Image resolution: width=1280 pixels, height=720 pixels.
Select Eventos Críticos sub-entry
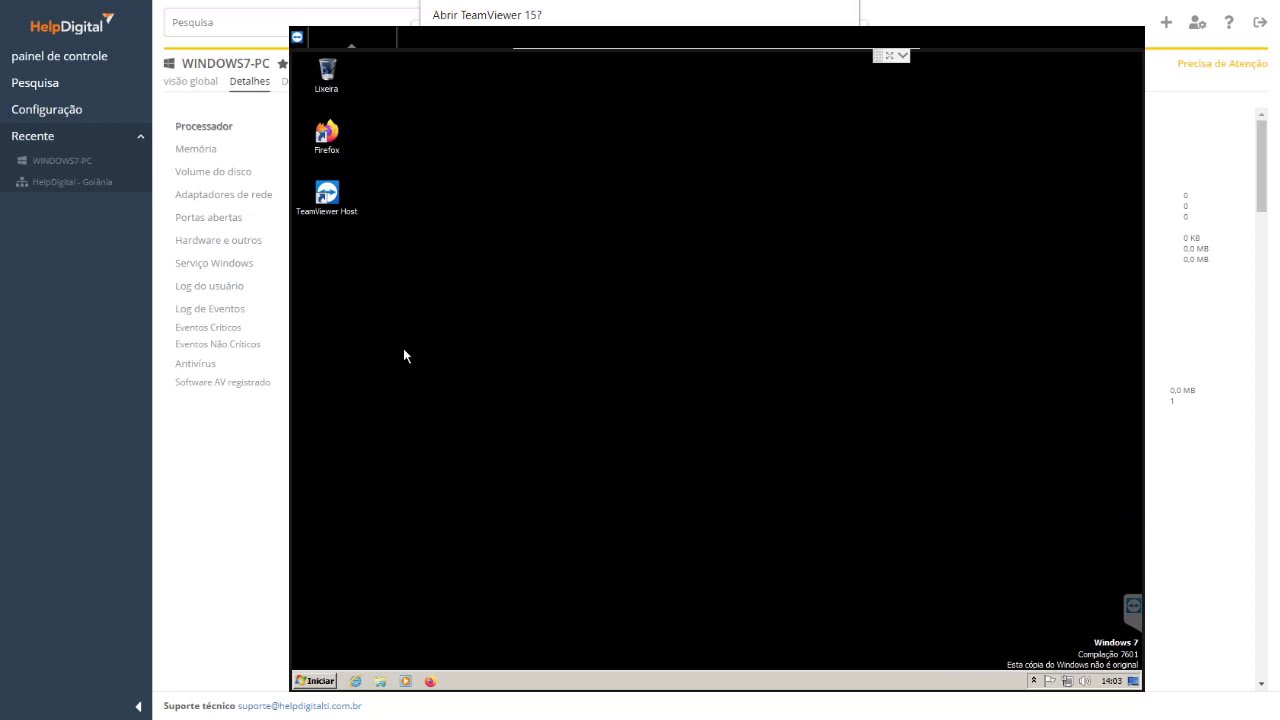click(208, 327)
